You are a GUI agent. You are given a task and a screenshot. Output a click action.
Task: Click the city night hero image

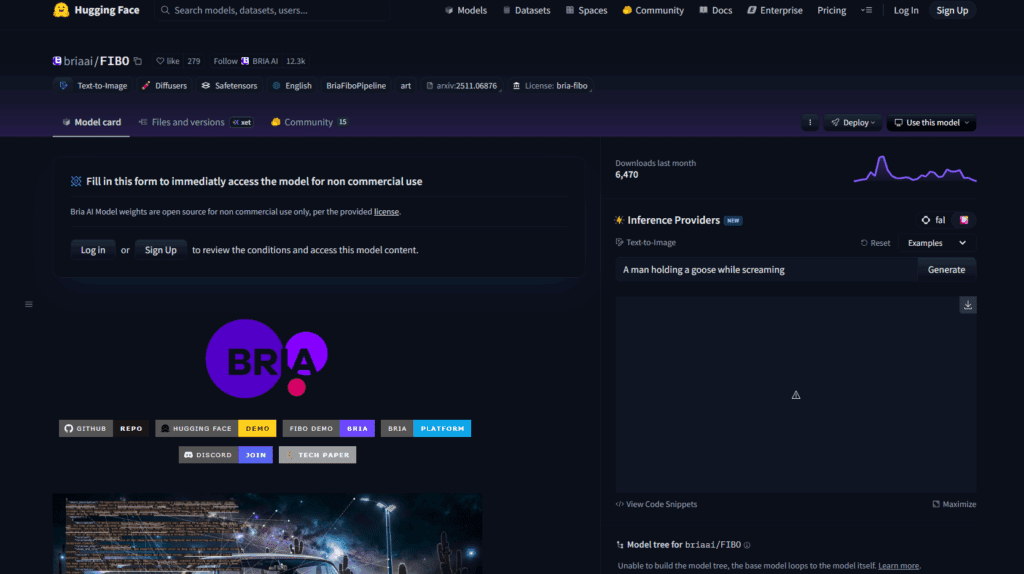(x=267, y=534)
